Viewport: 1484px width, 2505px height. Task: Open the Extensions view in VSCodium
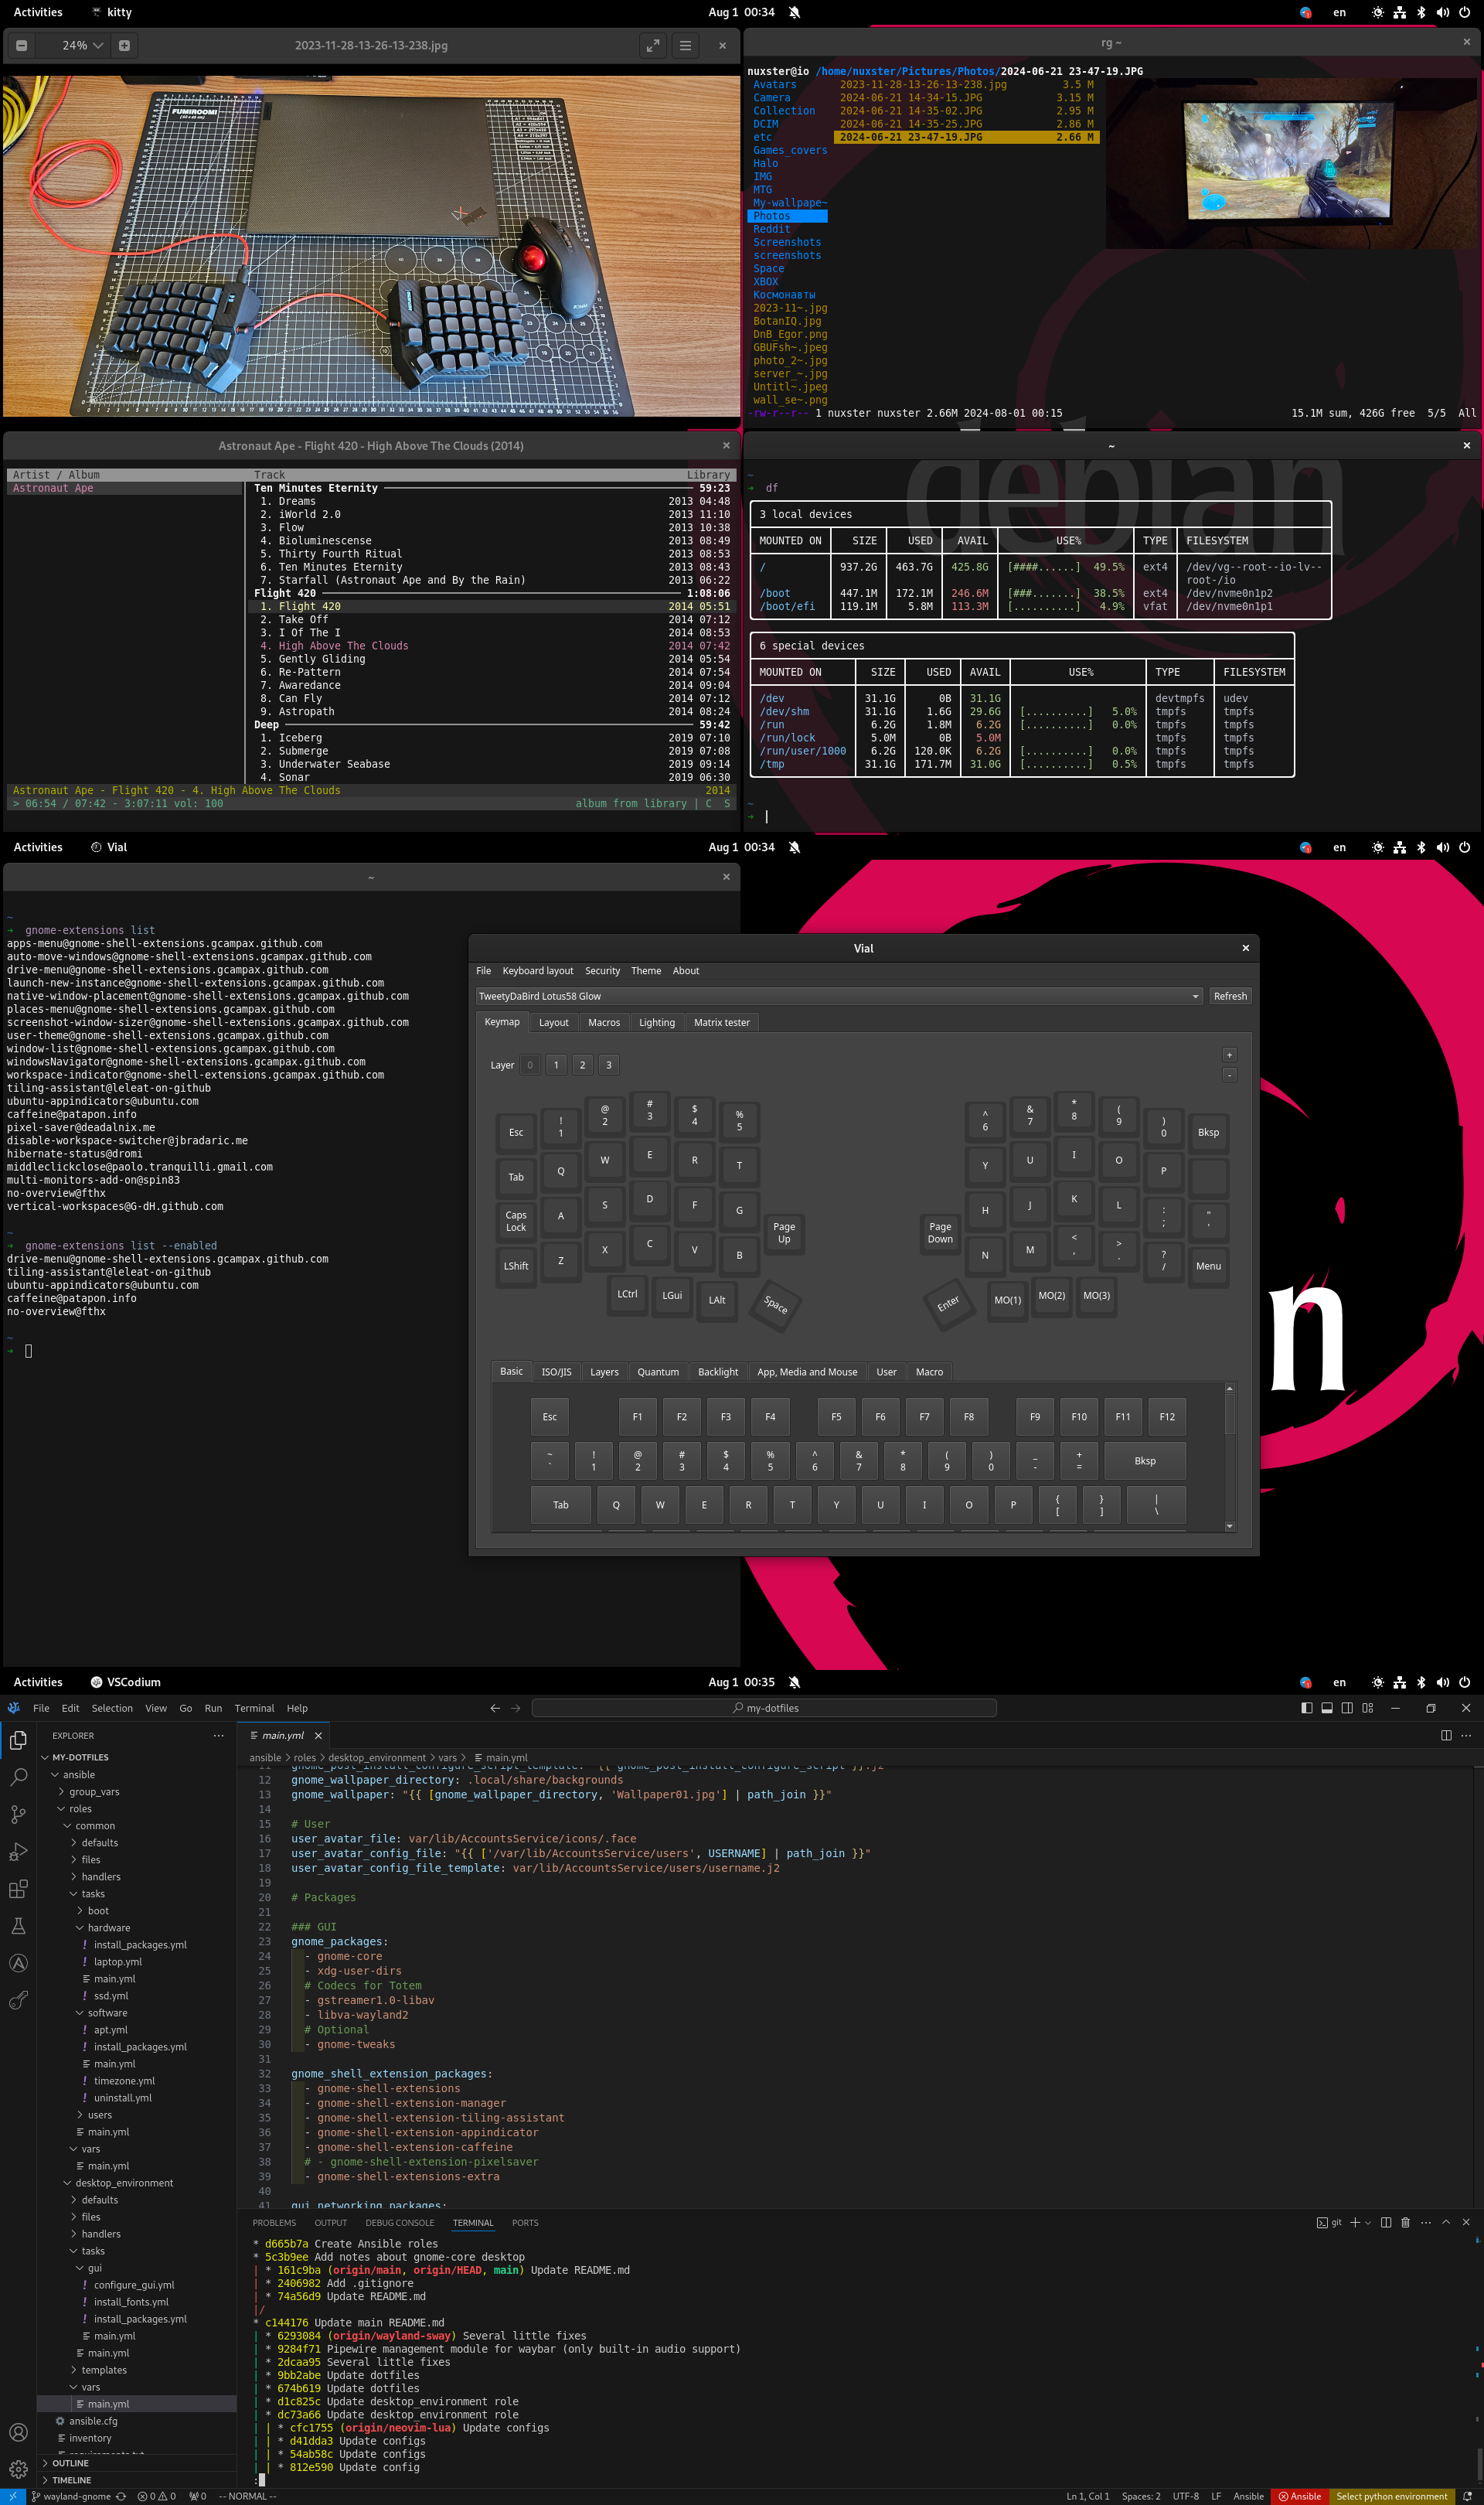coord(18,1889)
